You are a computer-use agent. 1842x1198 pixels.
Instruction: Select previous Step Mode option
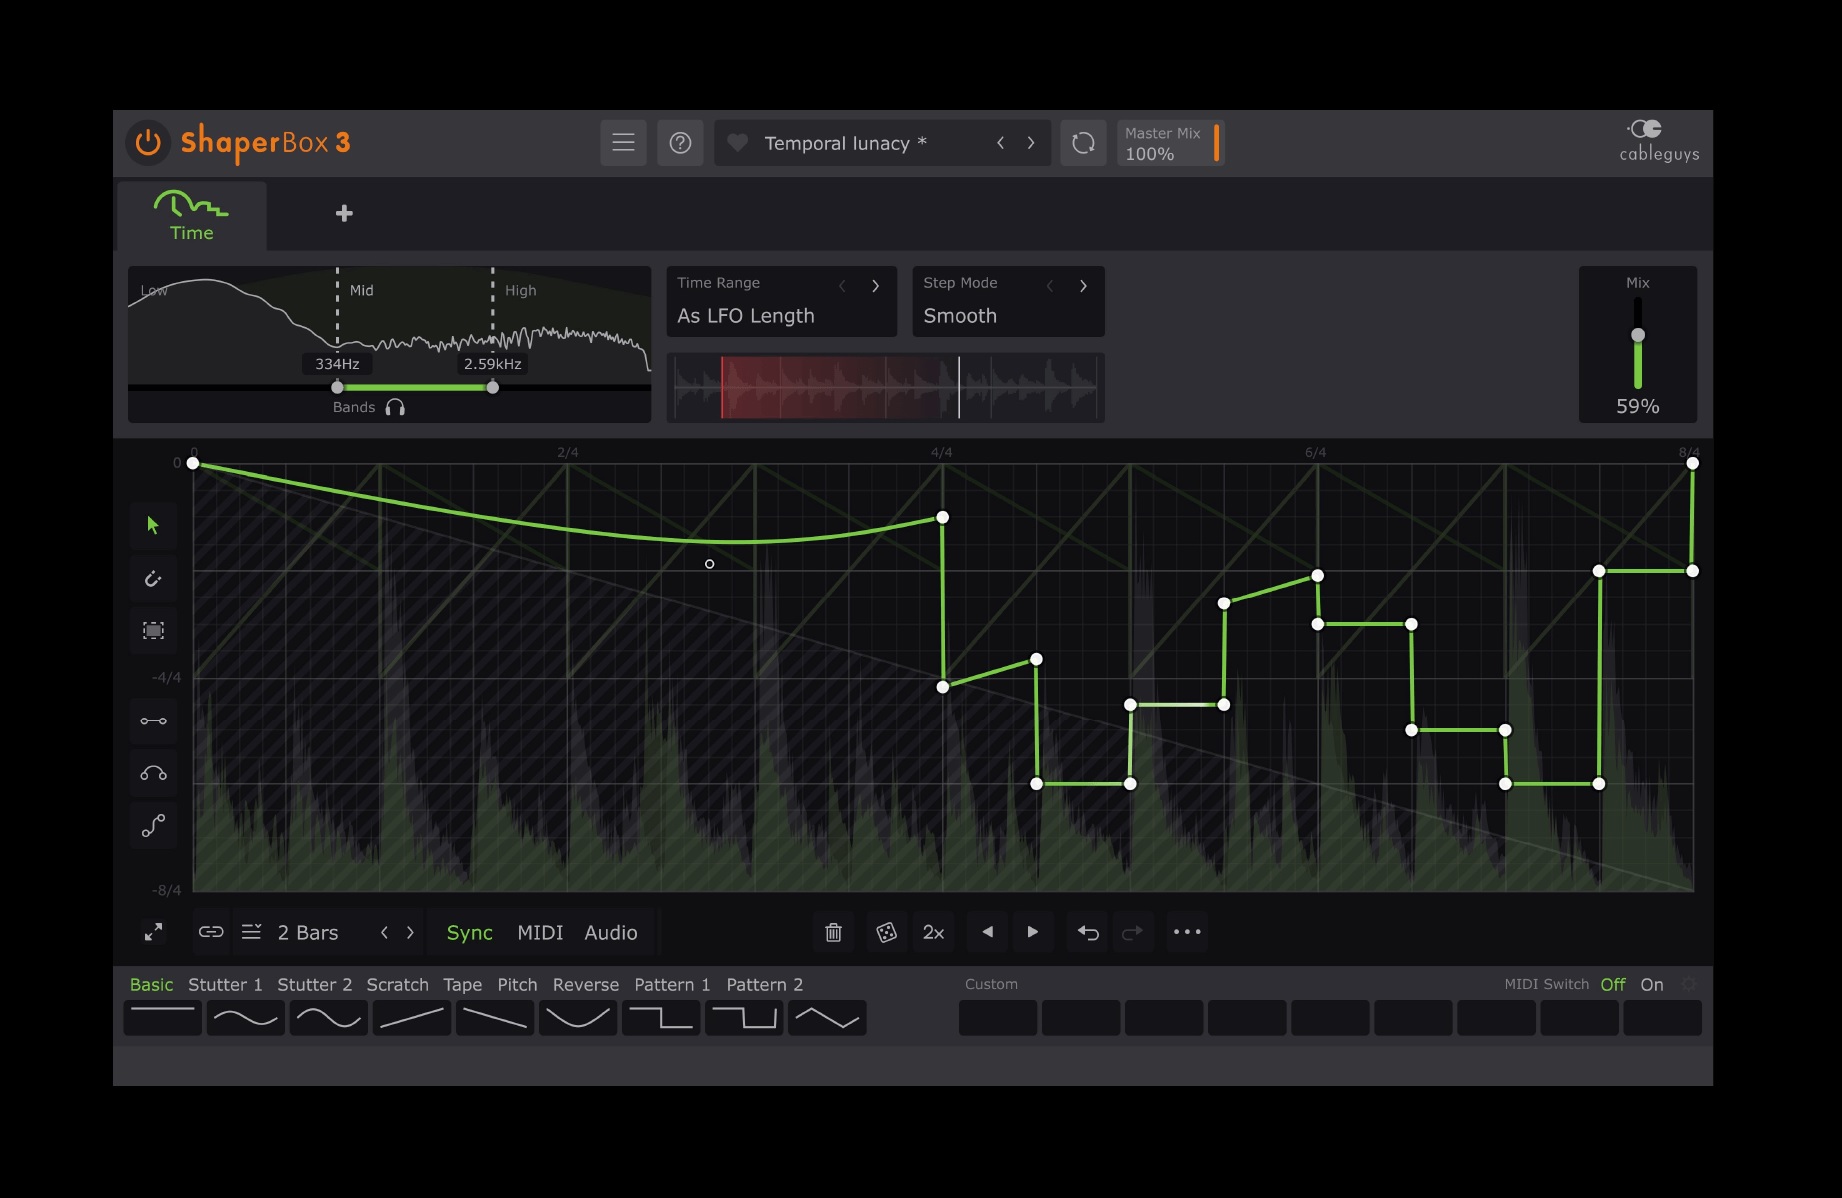point(1050,286)
